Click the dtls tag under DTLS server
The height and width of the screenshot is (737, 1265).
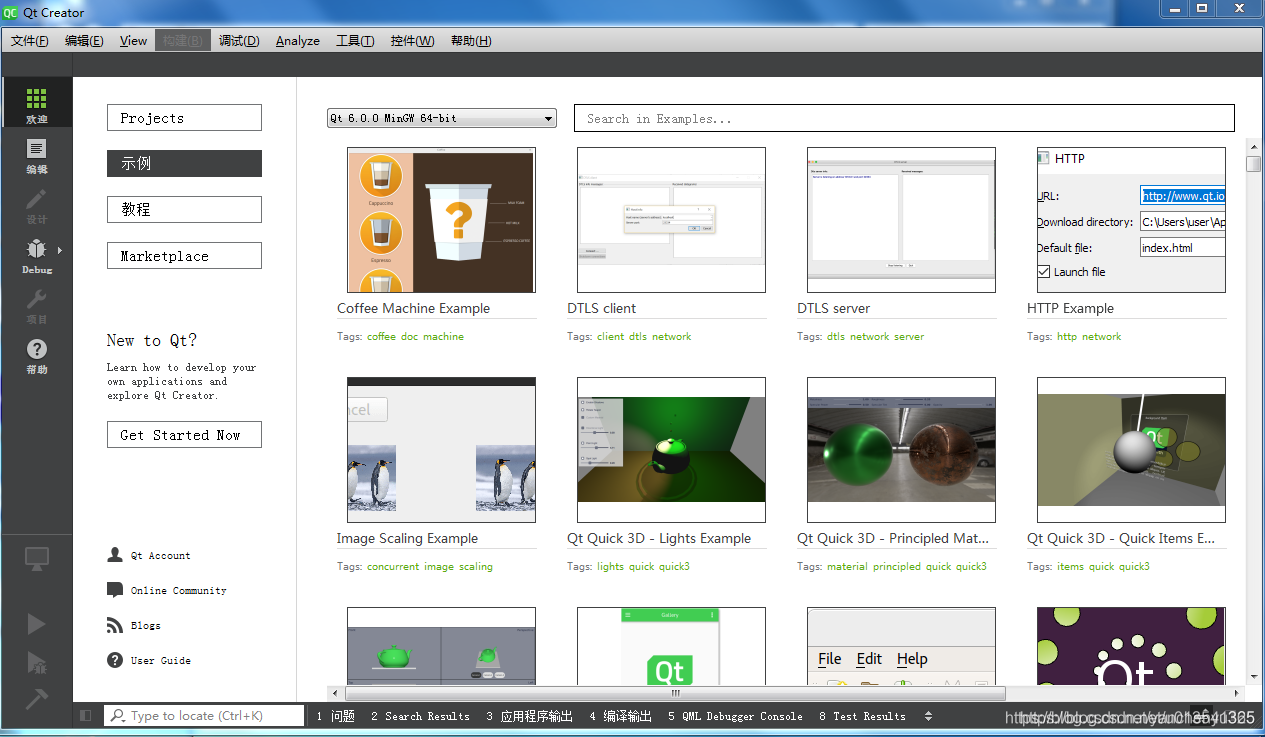click(x=836, y=337)
